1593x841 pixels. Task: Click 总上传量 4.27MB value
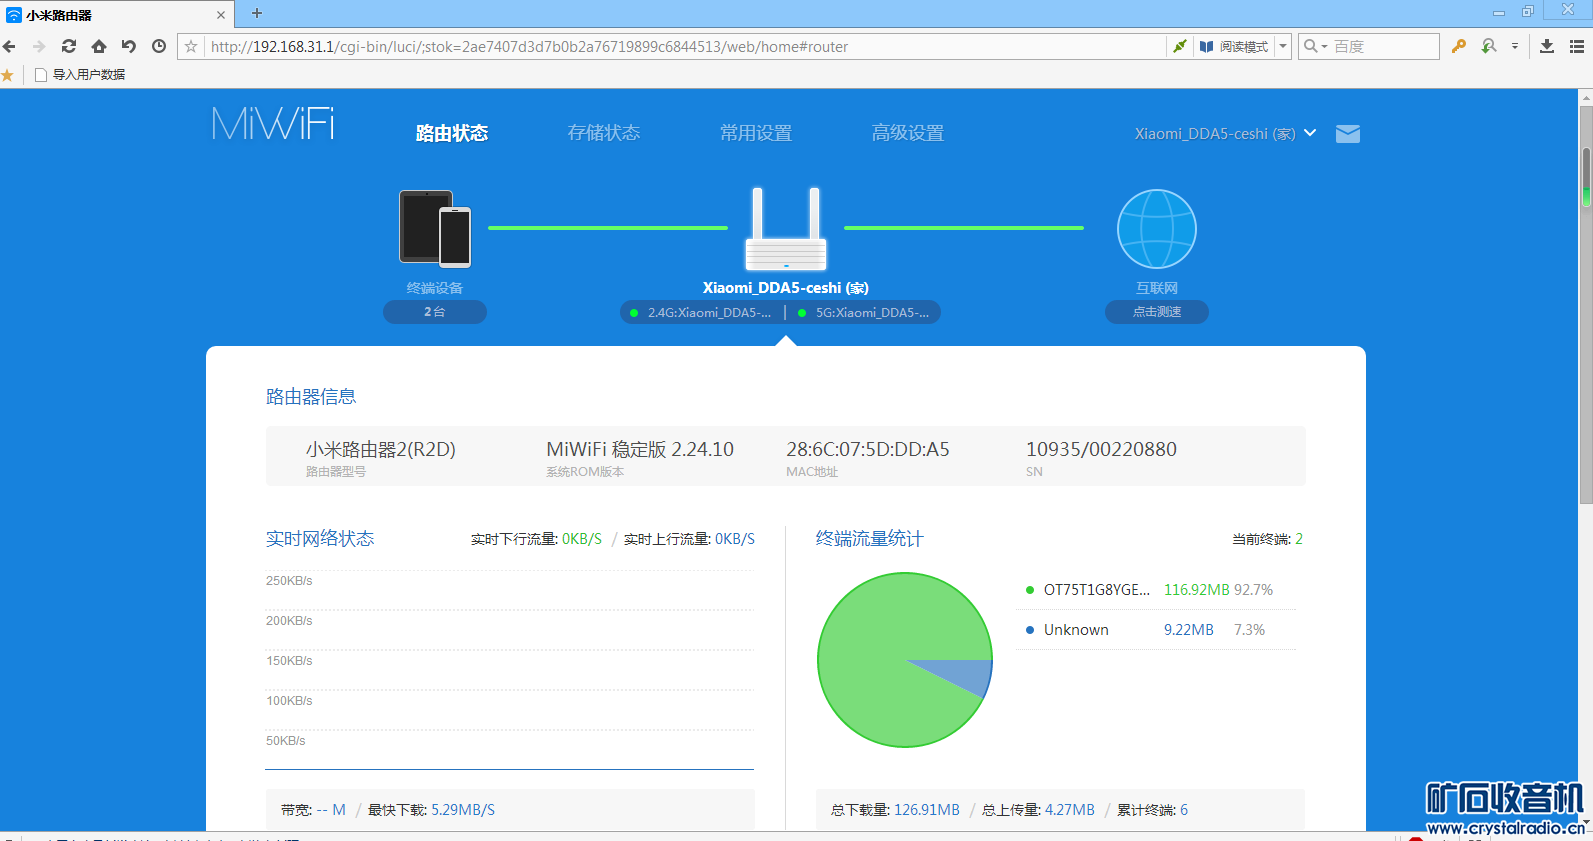1070,810
